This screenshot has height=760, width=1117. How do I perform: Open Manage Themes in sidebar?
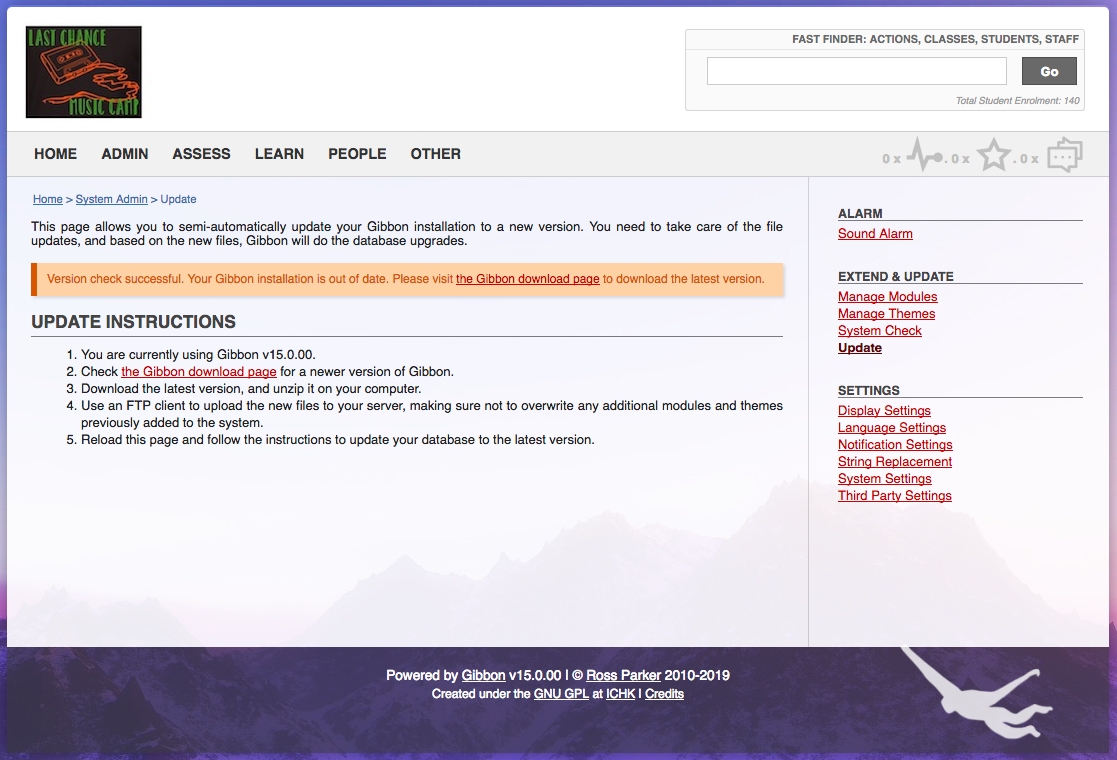click(886, 313)
